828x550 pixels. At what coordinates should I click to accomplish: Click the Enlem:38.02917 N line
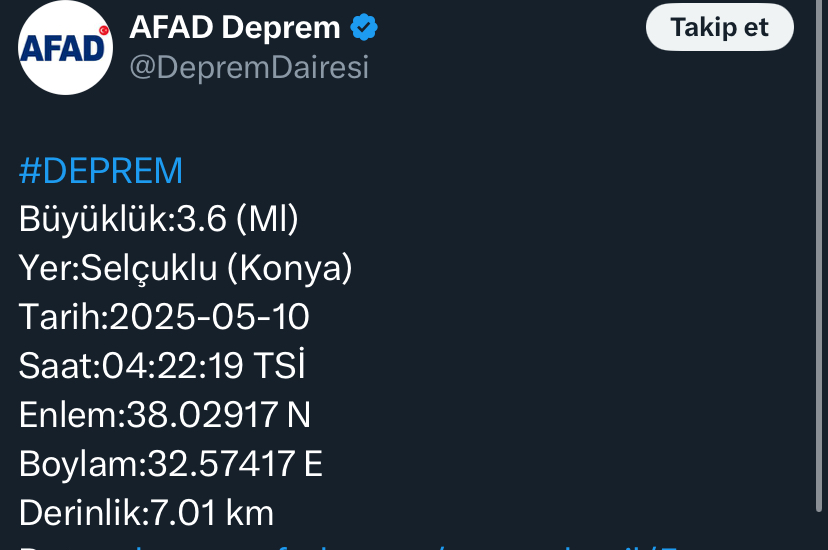[x=165, y=415]
